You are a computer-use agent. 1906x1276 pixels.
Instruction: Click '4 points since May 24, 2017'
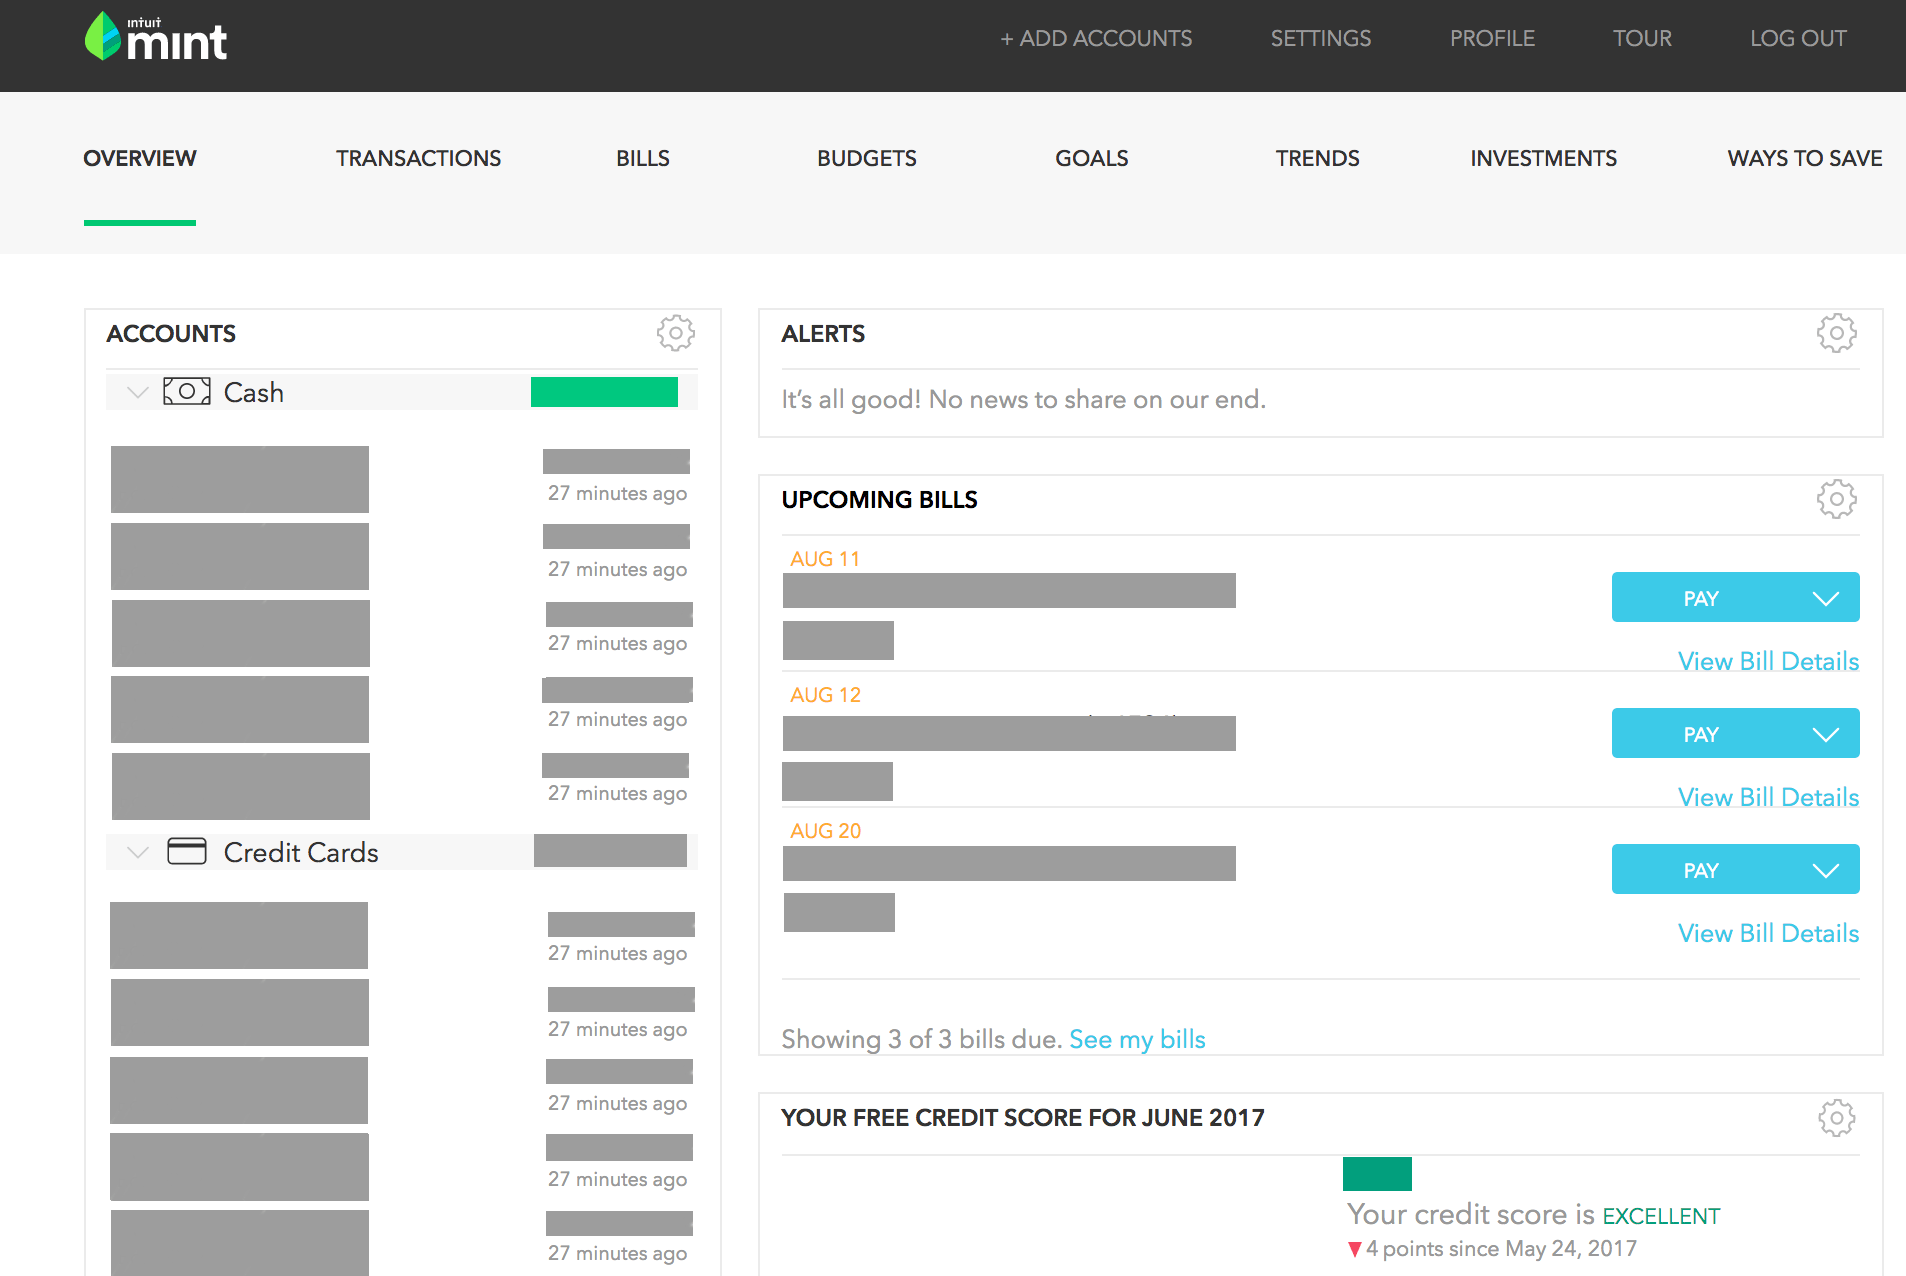click(x=1501, y=1248)
